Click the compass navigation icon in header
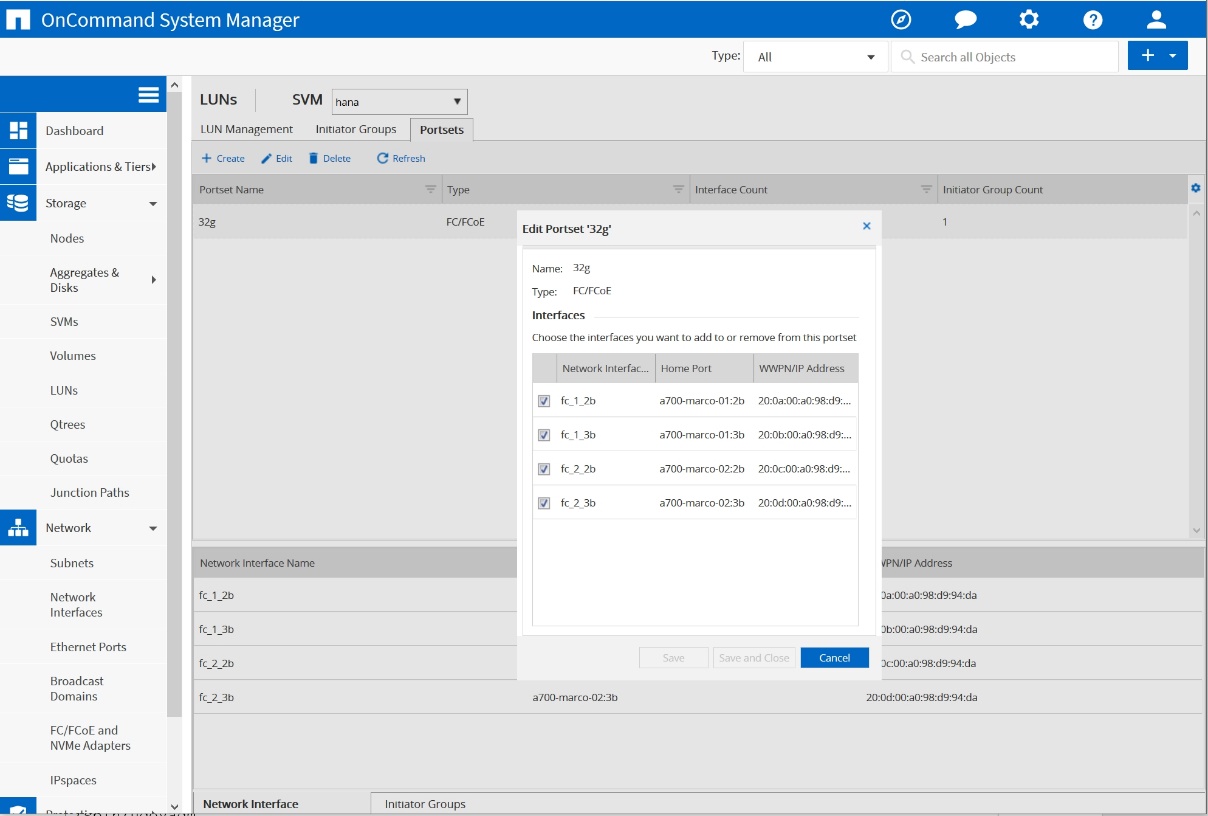Screen dimensions: 1208x816 (x=901, y=20)
